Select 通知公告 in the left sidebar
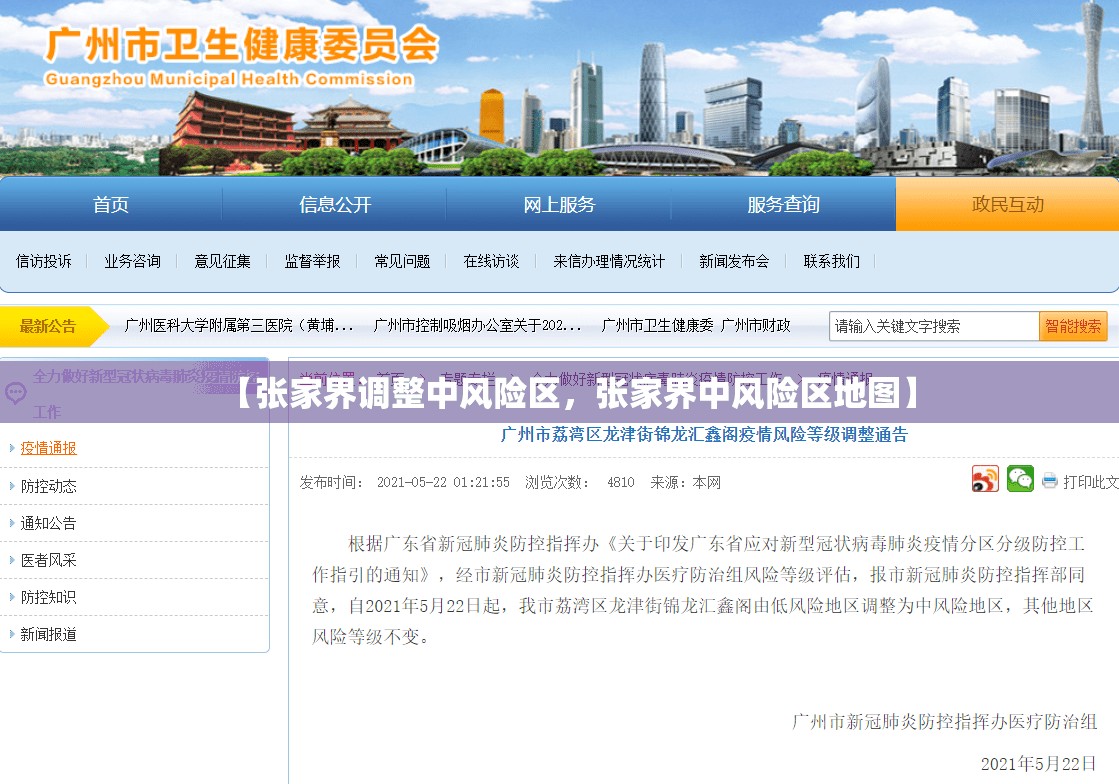The height and width of the screenshot is (784, 1119). click(x=49, y=523)
